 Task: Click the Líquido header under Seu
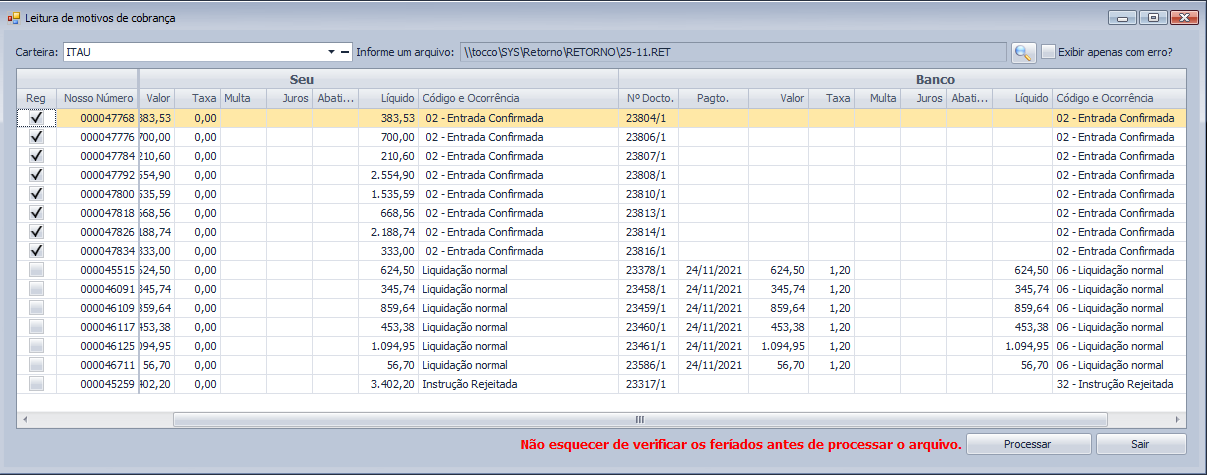coord(397,98)
